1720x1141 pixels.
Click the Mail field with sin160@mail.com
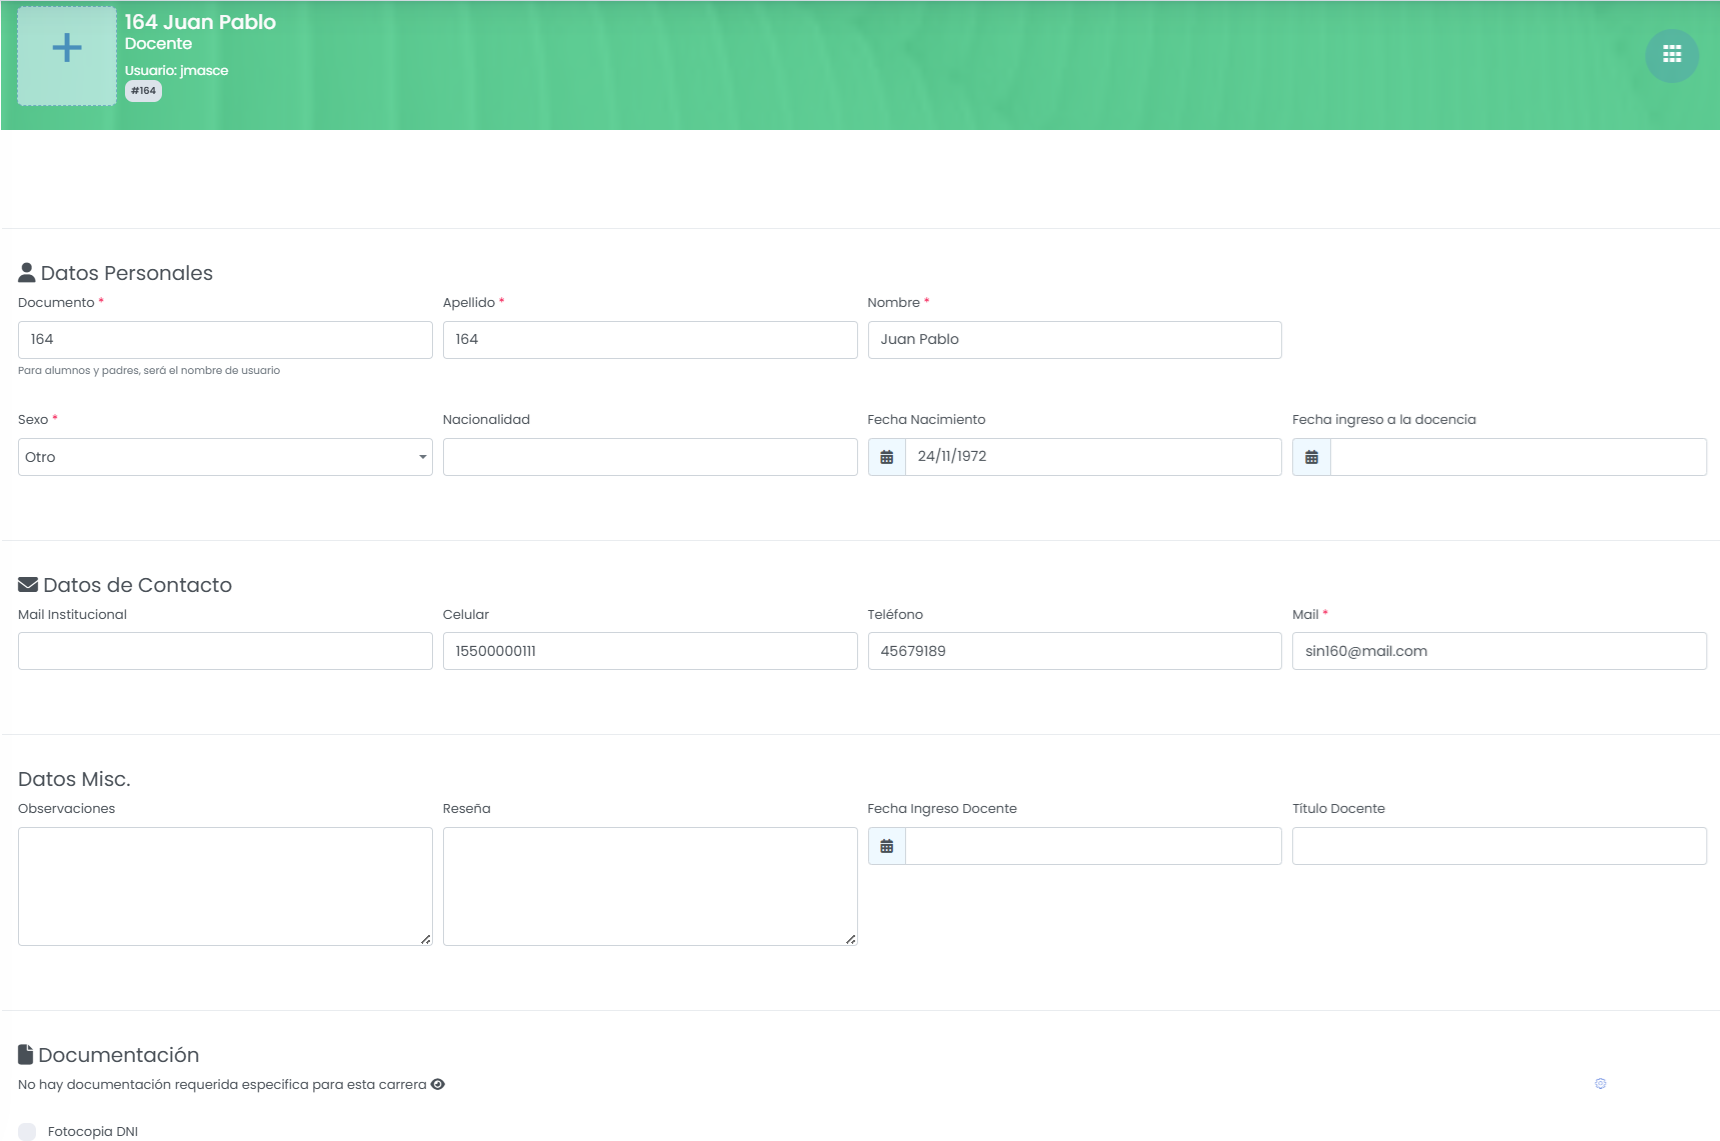pyautogui.click(x=1499, y=651)
